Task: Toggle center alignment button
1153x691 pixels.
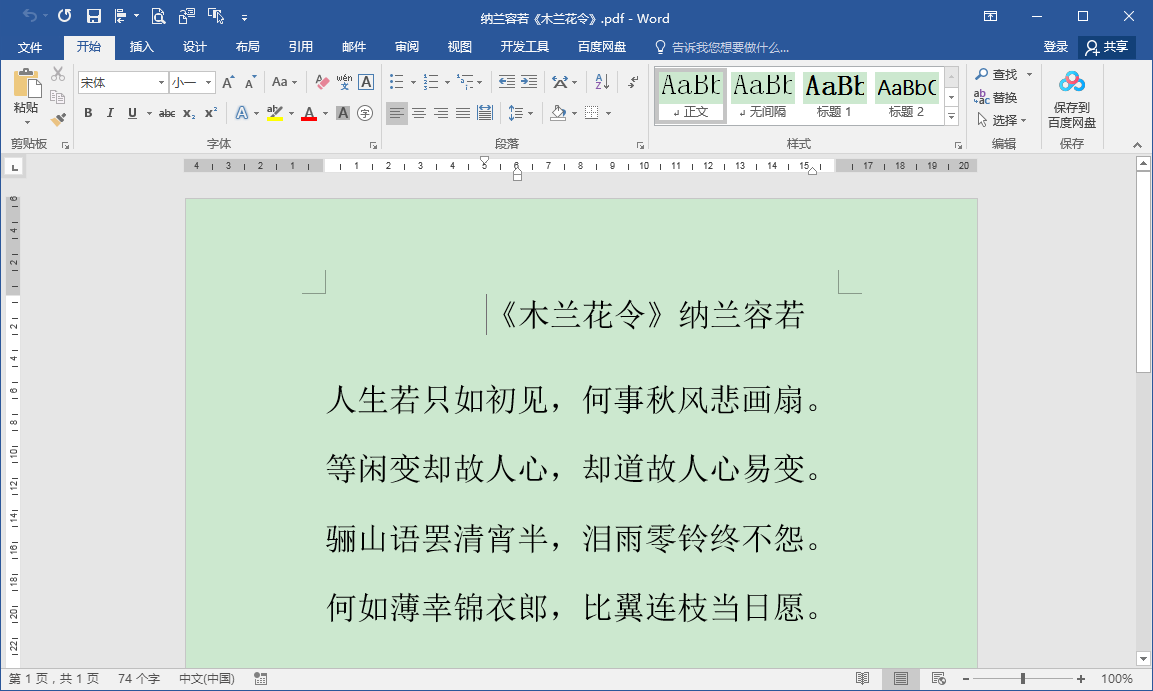Action: pos(419,113)
